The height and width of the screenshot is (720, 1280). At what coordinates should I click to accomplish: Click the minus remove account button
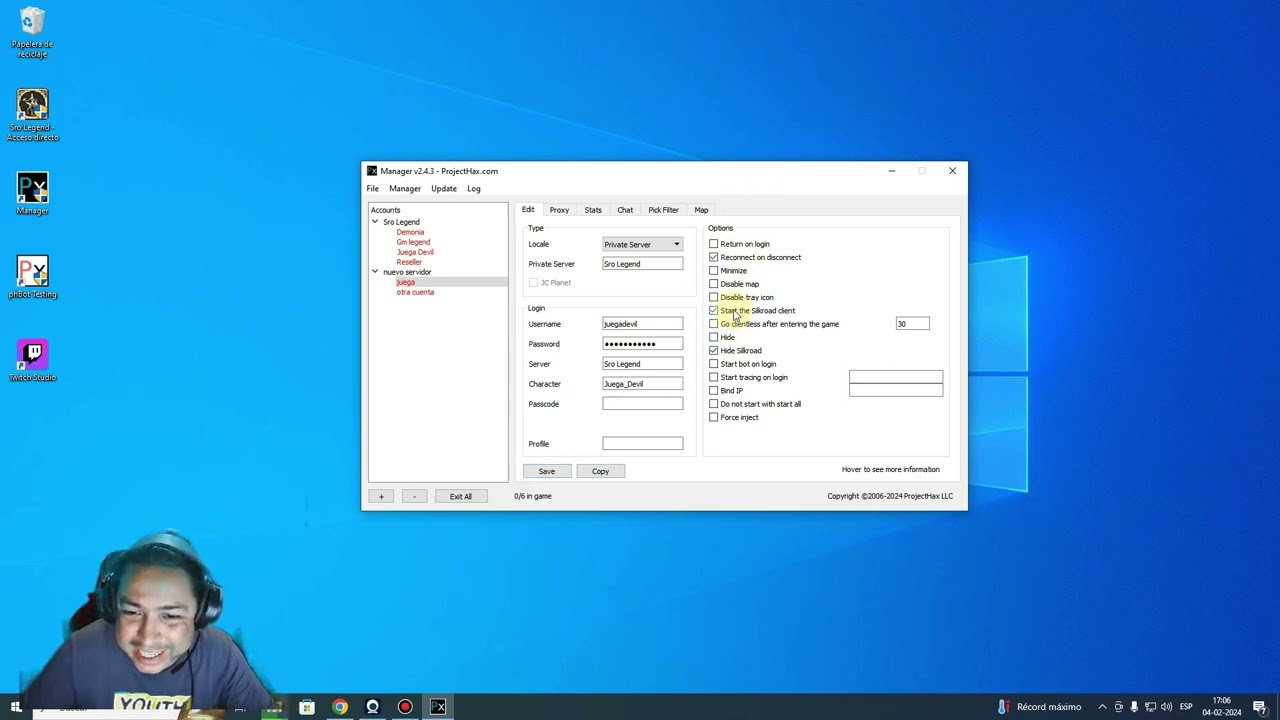(x=414, y=496)
